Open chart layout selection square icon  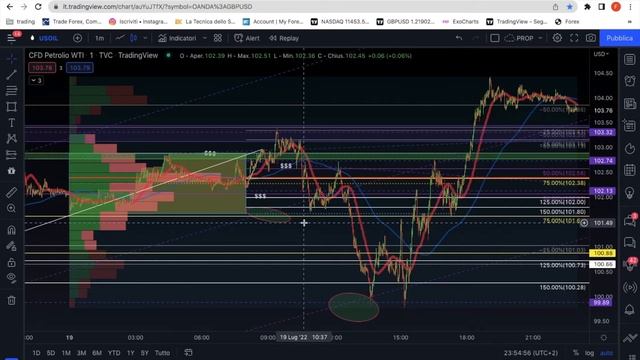[x=495, y=38]
